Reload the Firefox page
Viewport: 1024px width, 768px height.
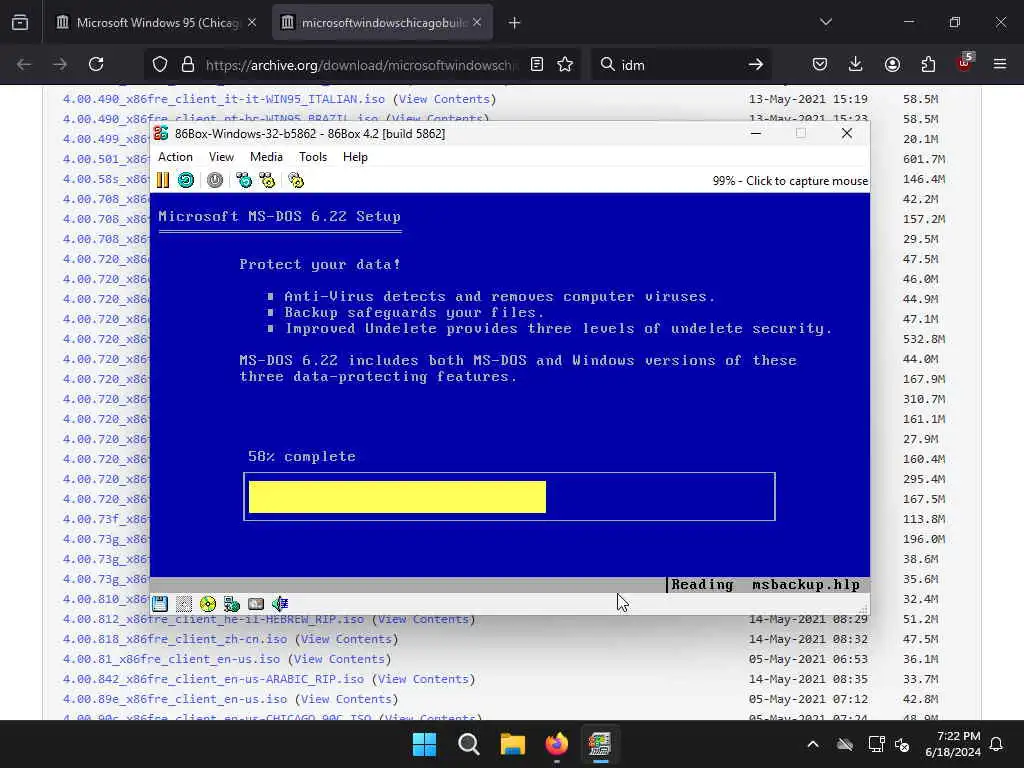point(96,64)
